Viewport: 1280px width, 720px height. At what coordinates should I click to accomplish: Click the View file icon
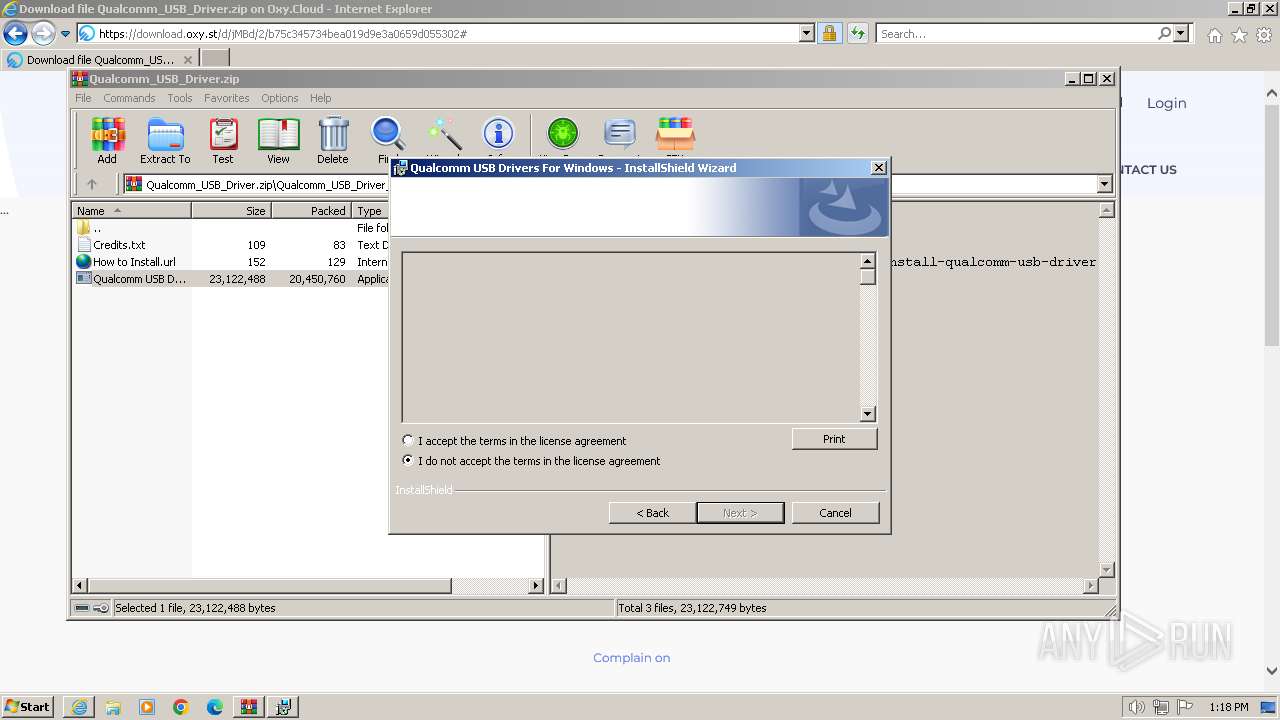pyautogui.click(x=278, y=140)
